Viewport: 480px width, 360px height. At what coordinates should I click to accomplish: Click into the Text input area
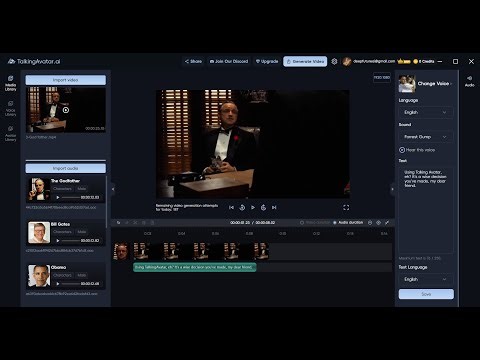[x=426, y=209]
